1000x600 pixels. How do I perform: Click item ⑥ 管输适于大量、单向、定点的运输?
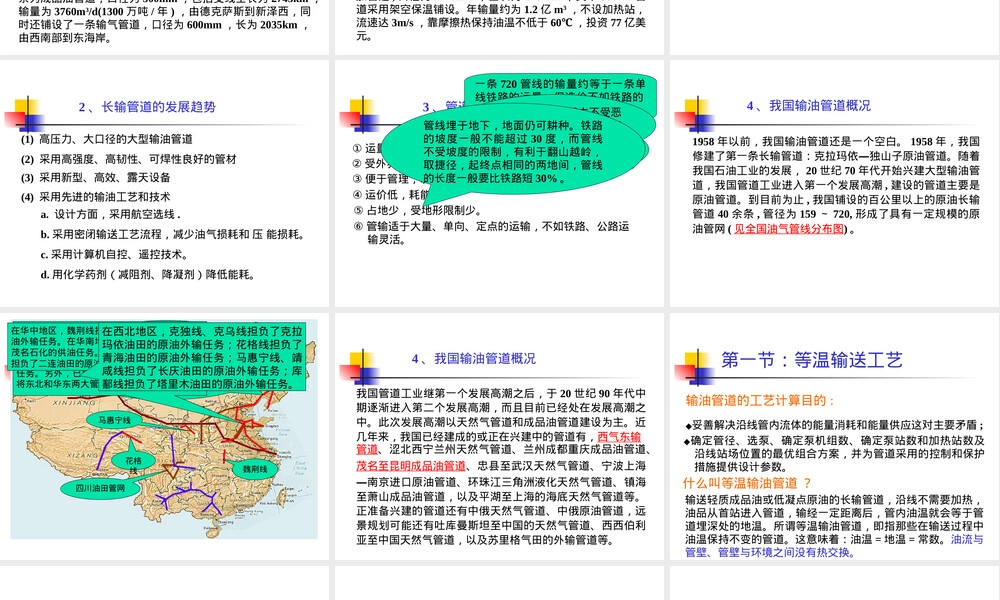pyautogui.click(x=491, y=233)
